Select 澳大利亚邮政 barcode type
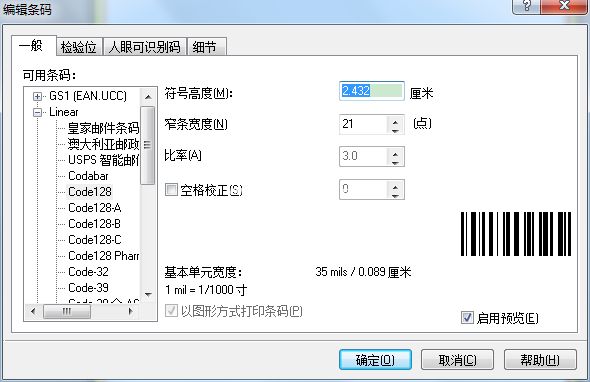Viewport: 590px width, 382px height. (x=103, y=144)
